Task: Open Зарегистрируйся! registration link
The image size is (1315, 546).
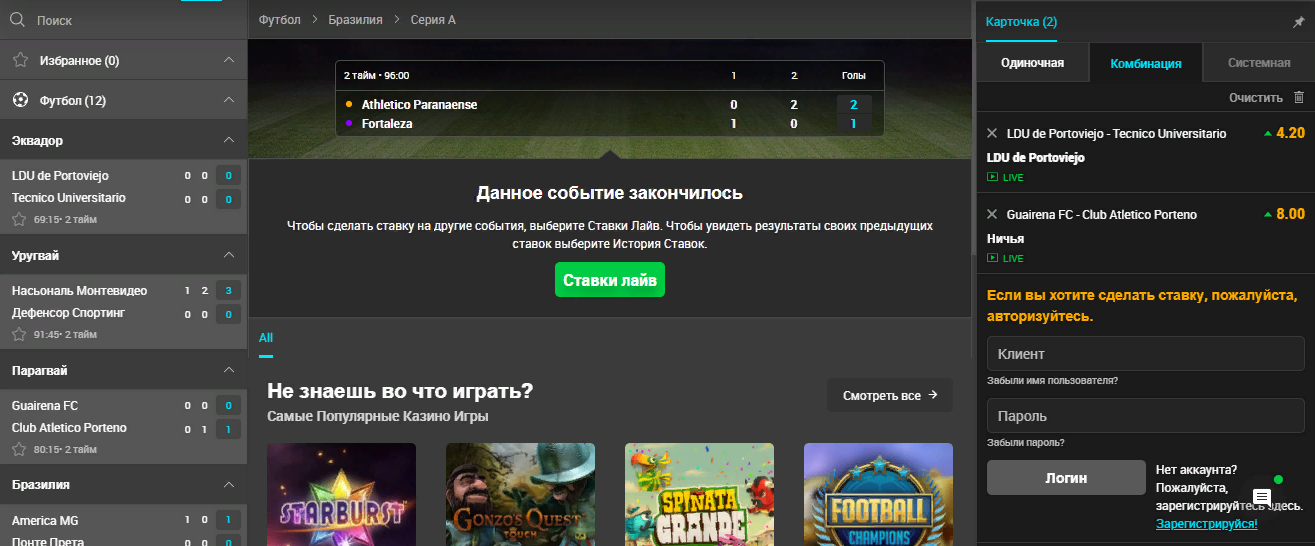Action: (1207, 523)
